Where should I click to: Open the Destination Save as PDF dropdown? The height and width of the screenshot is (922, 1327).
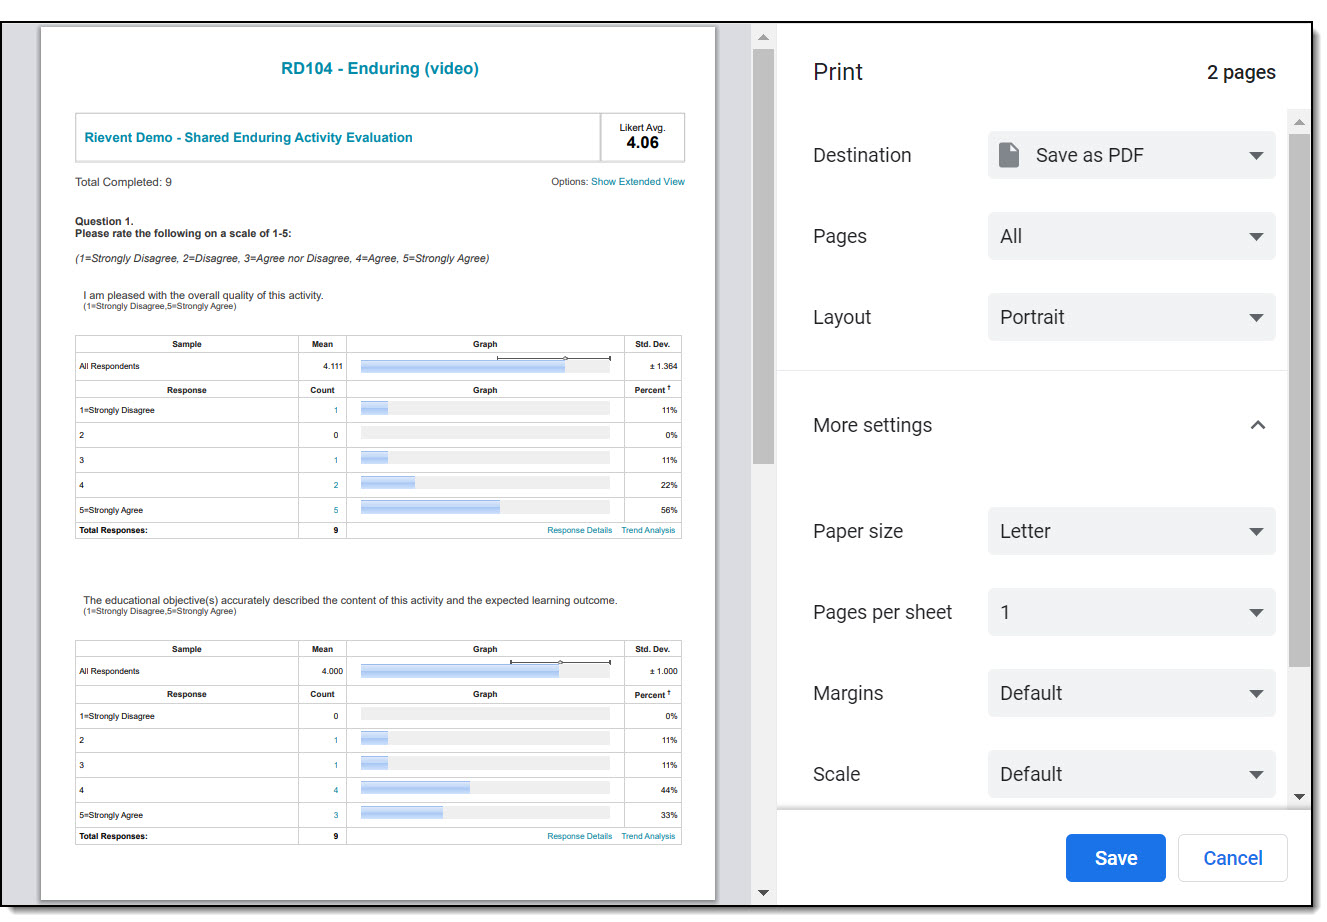point(1131,155)
